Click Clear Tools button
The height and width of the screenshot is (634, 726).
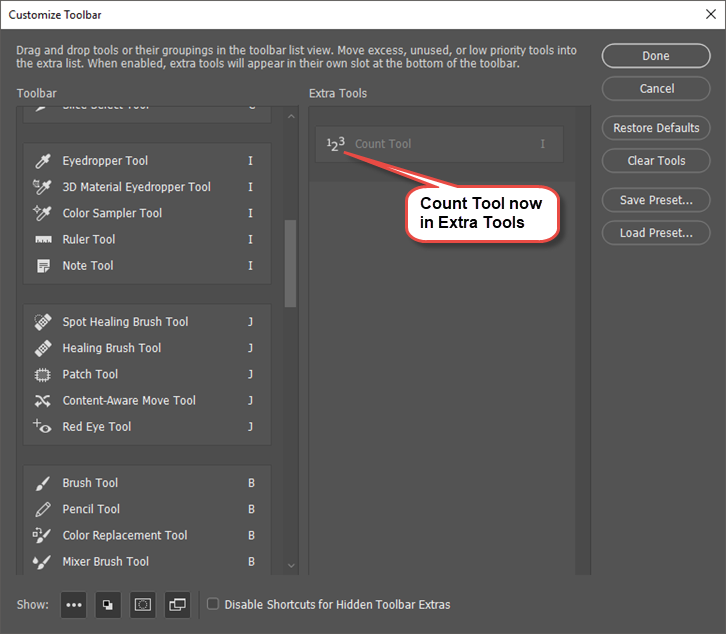point(656,161)
